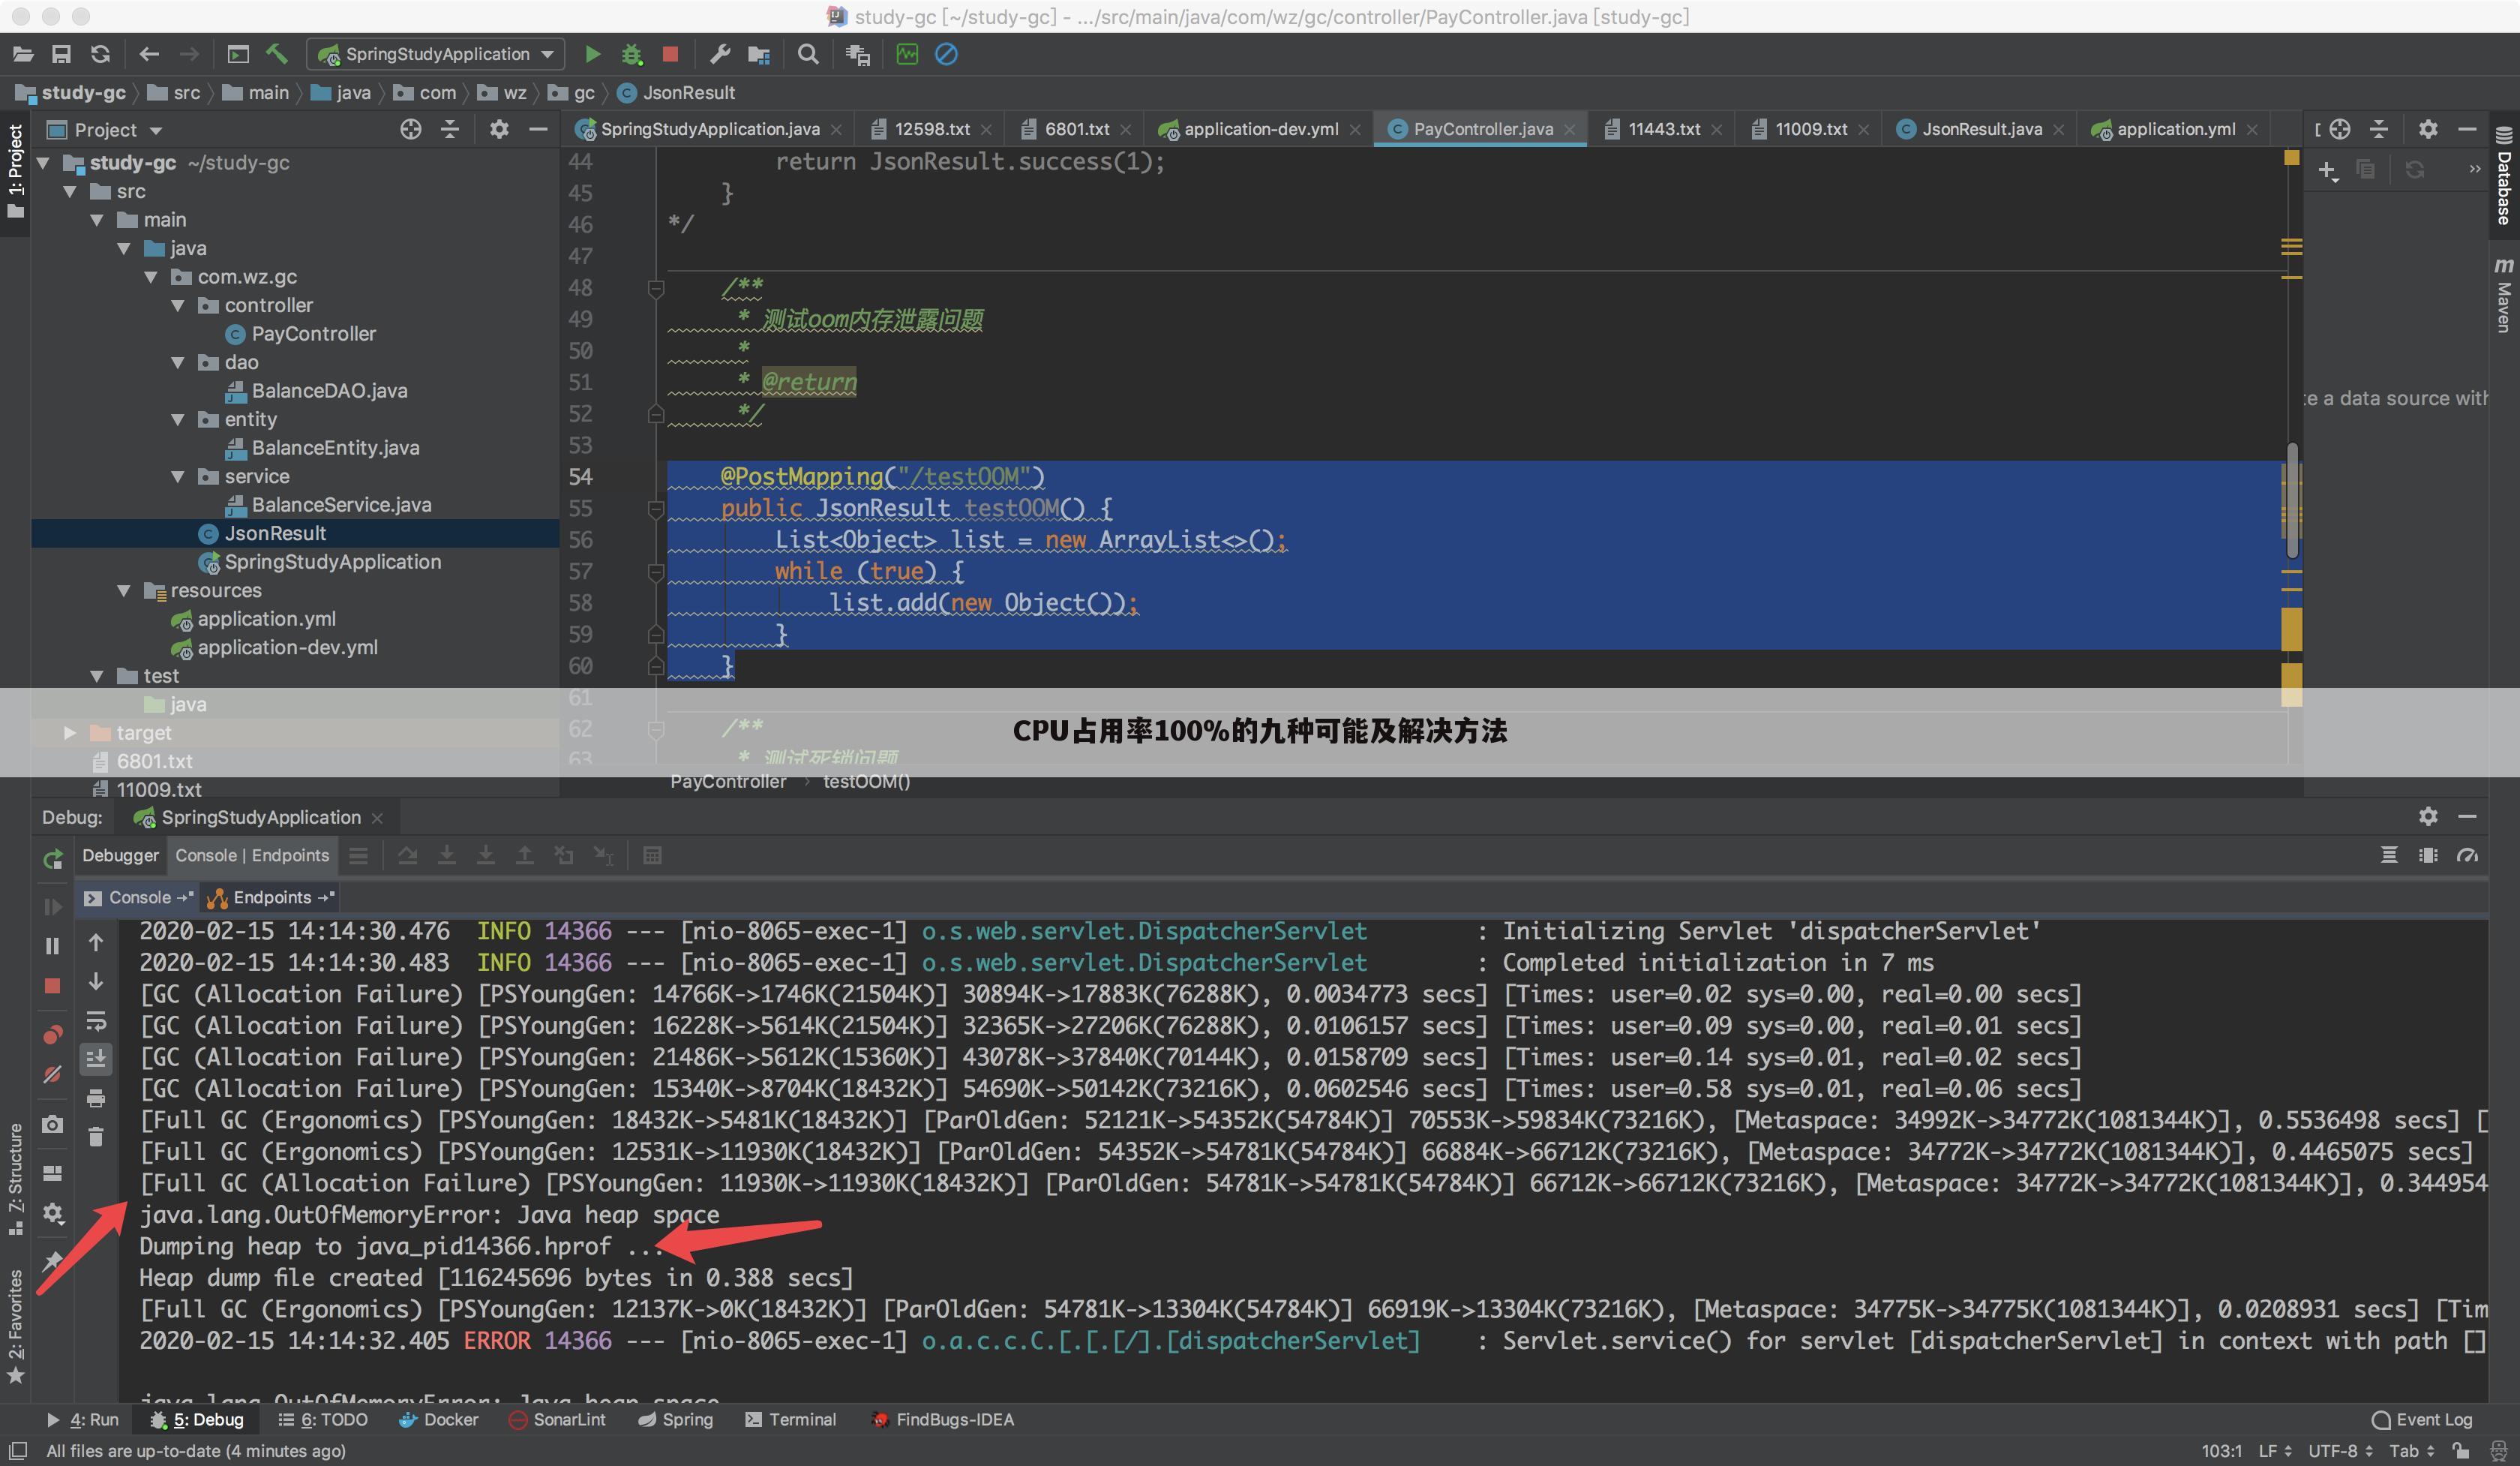Screen dimensions: 2520x1466
Task: Mute breakpoints icon in debug sidebar
Action: tap(53, 1075)
